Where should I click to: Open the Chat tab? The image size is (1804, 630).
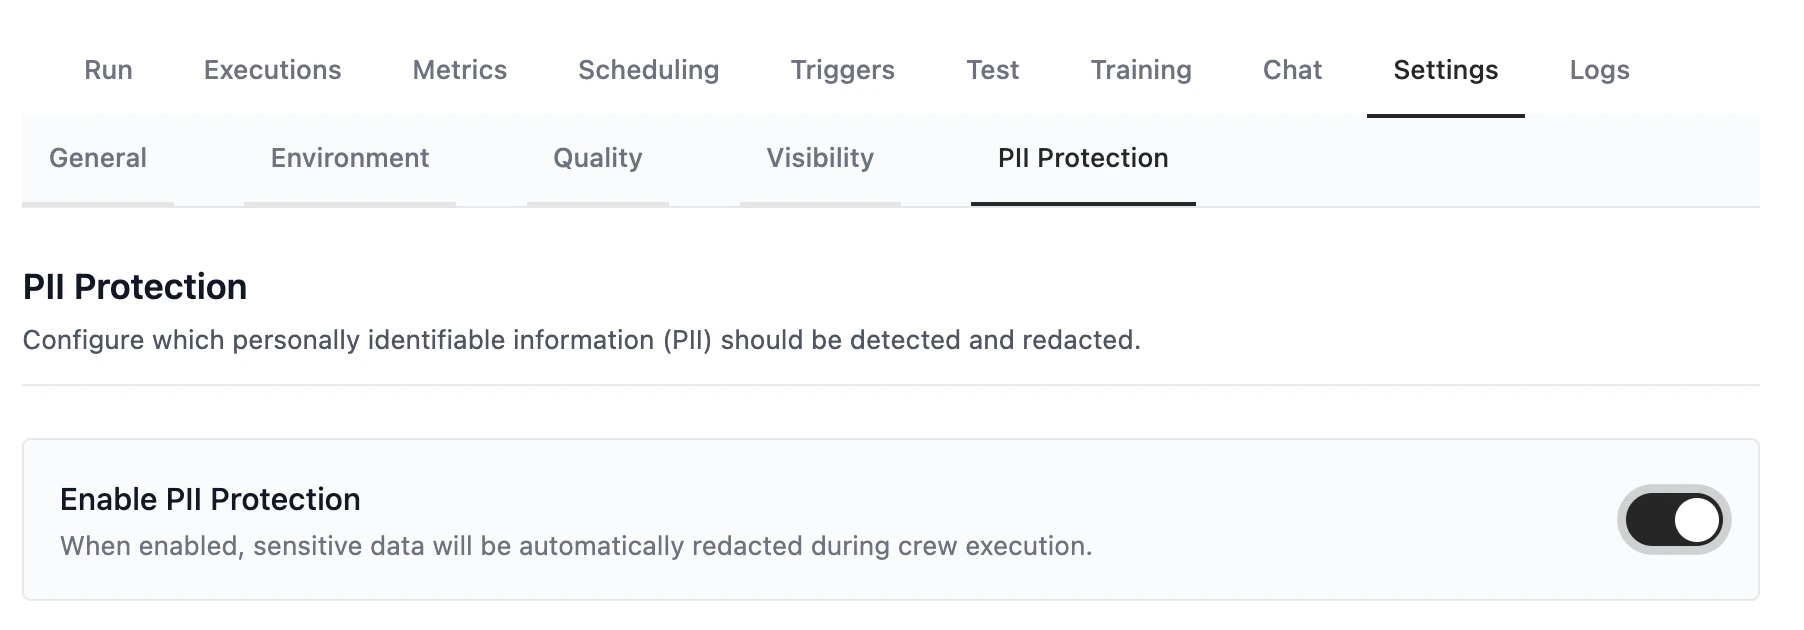tap(1293, 70)
